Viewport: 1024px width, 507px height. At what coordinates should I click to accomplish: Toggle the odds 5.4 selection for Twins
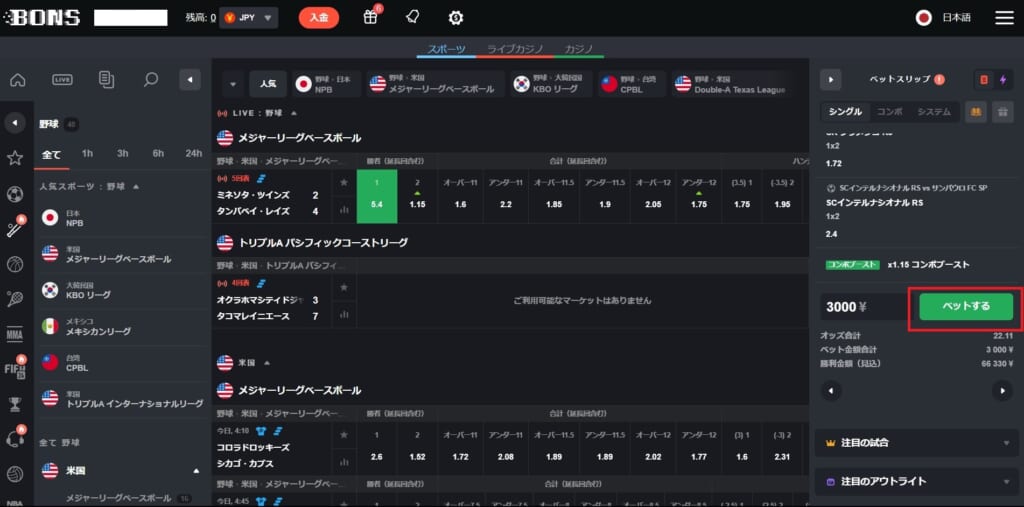coord(377,203)
